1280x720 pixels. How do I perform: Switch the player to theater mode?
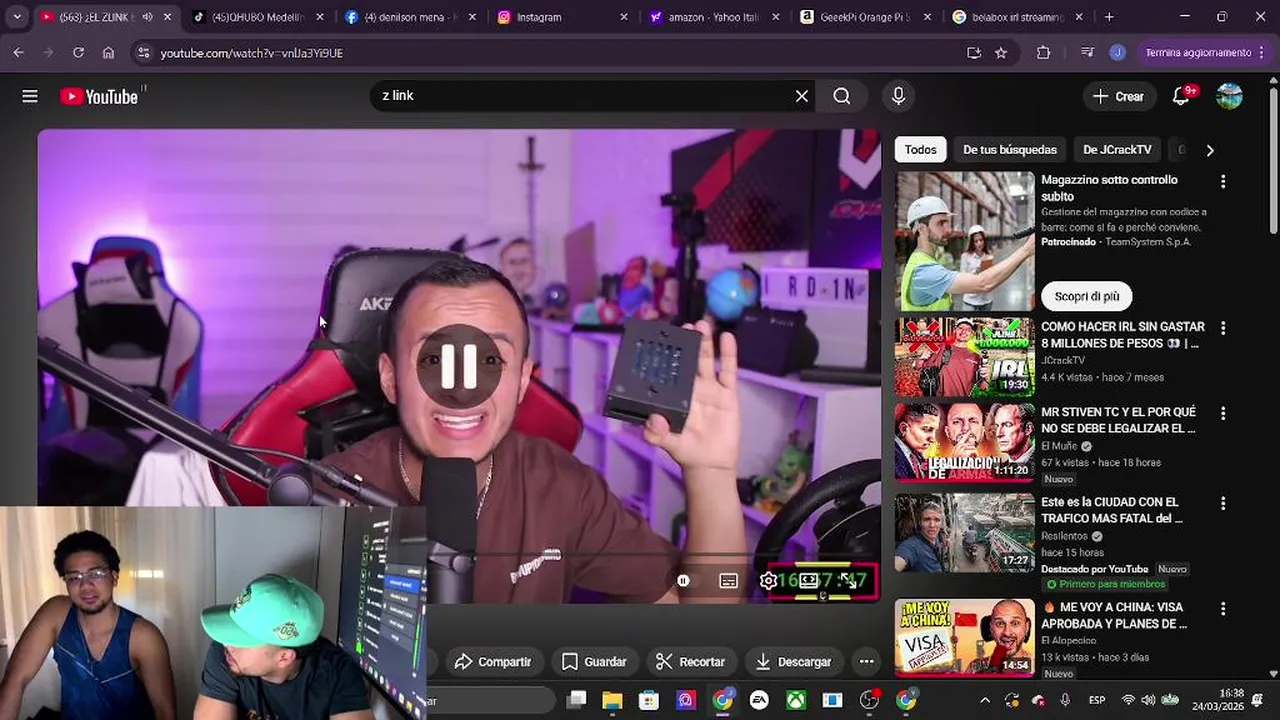click(x=808, y=581)
